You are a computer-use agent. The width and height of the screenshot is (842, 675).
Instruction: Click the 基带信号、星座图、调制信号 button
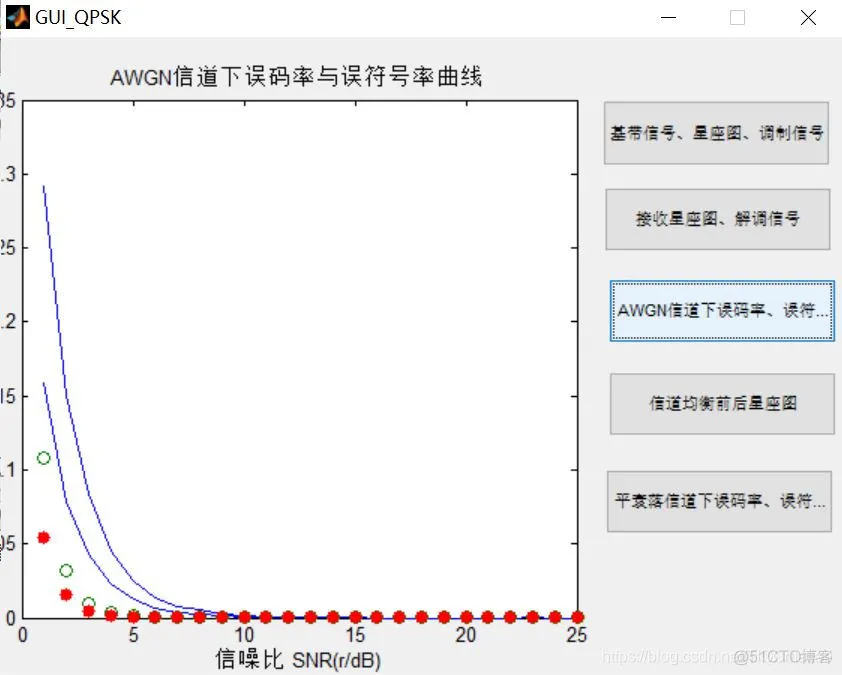[716, 133]
